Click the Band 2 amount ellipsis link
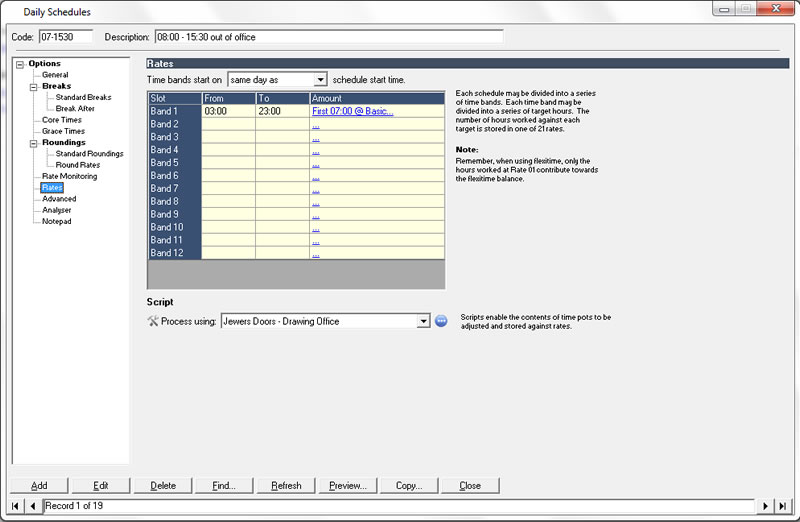Image resolution: width=800 pixels, height=522 pixels. pos(316,124)
